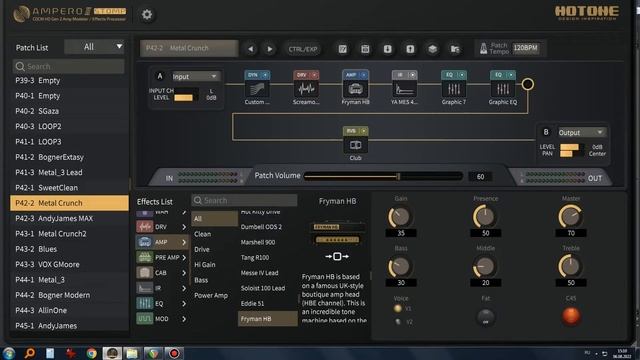Select the Graphic EQ module
Viewport: 640px width, 360px height.
tap(502, 89)
